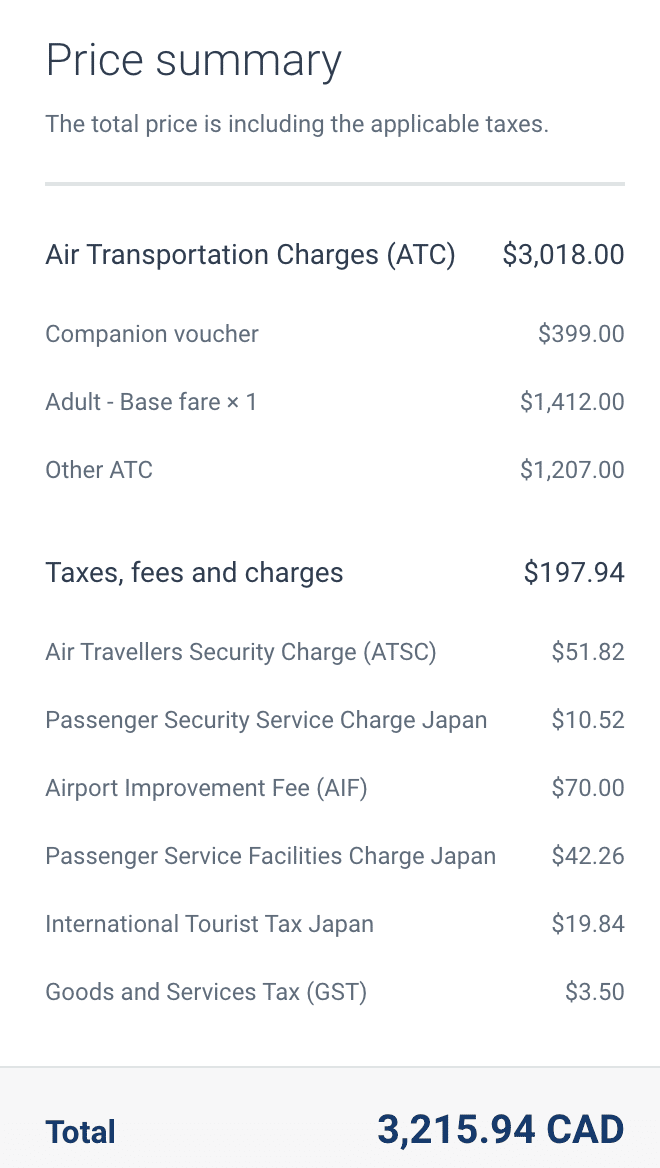Select Passenger Service Facilities Charge Japan
Viewport: 660px width, 1168px height.
(x=270, y=856)
